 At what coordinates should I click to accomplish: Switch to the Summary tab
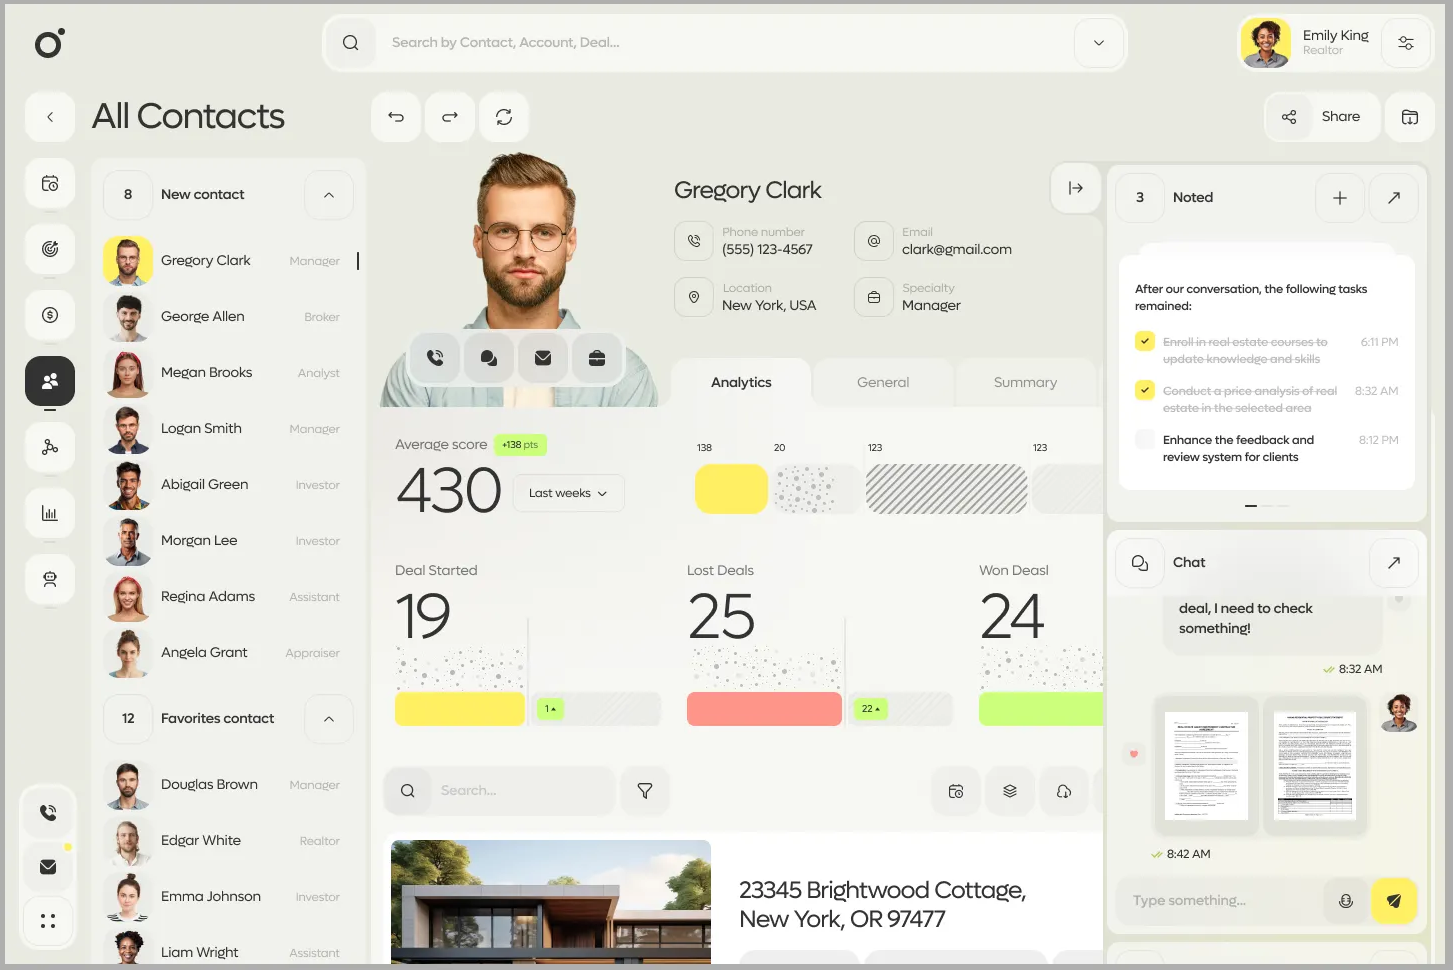1025,382
